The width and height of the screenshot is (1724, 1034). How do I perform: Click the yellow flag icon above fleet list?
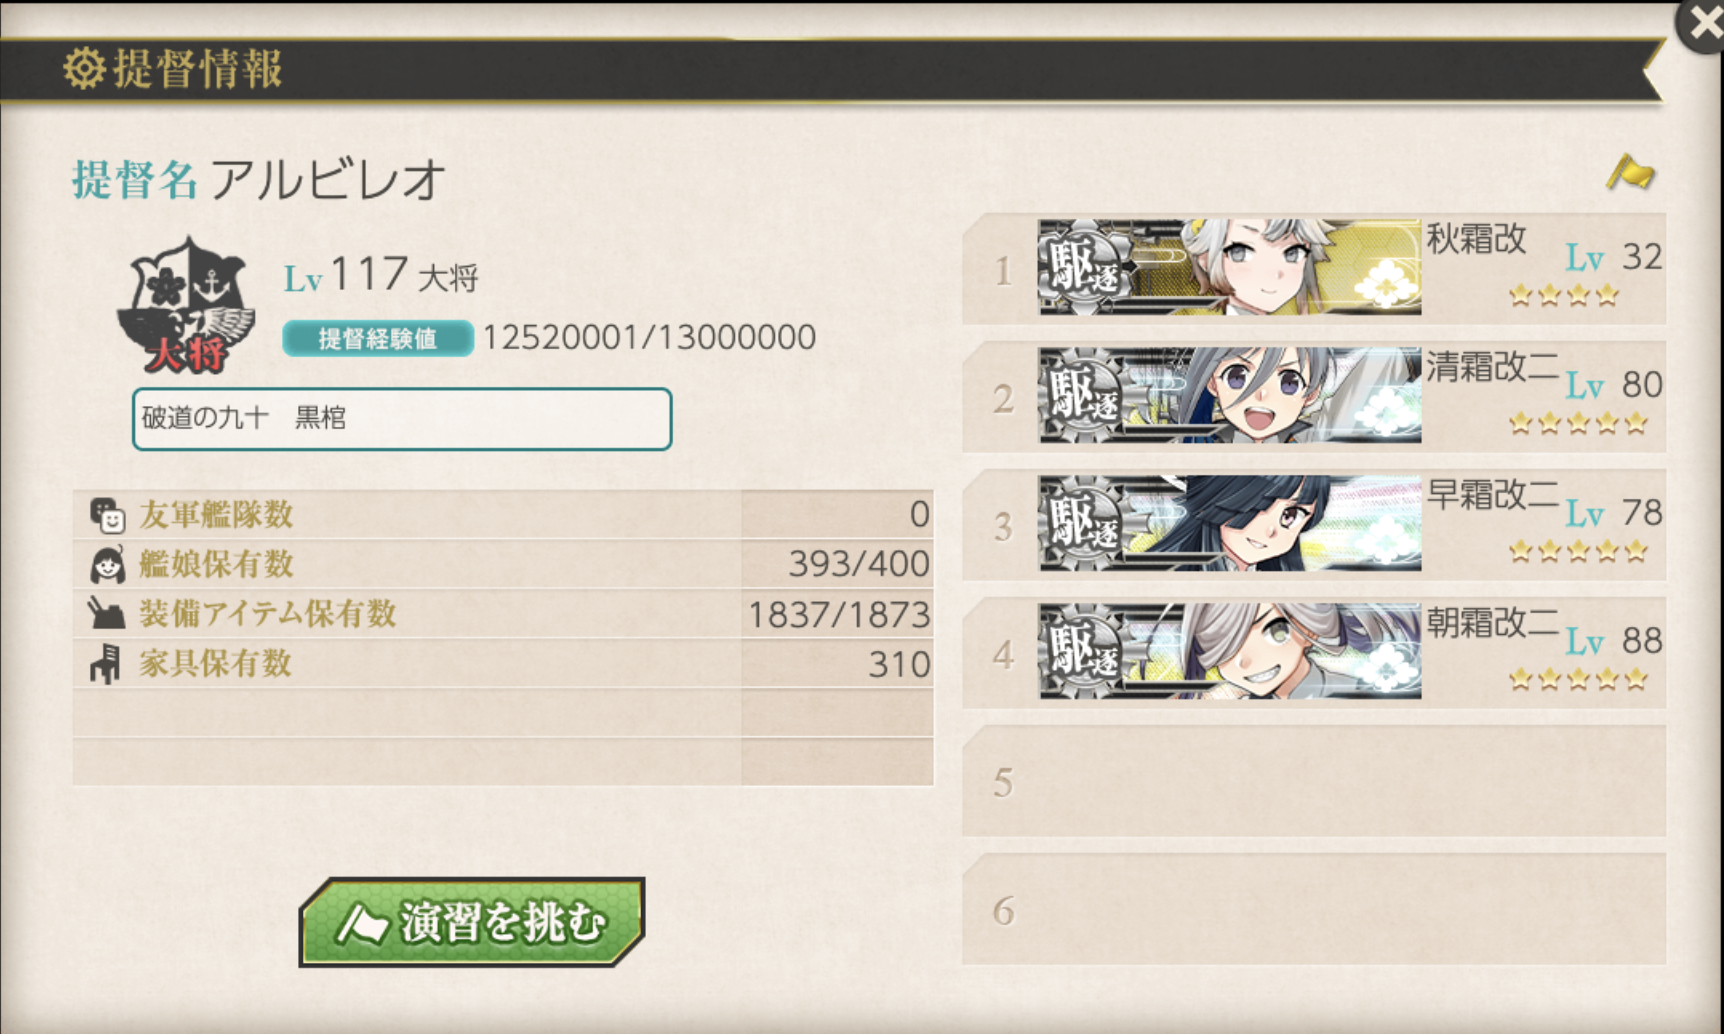(1630, 172)
